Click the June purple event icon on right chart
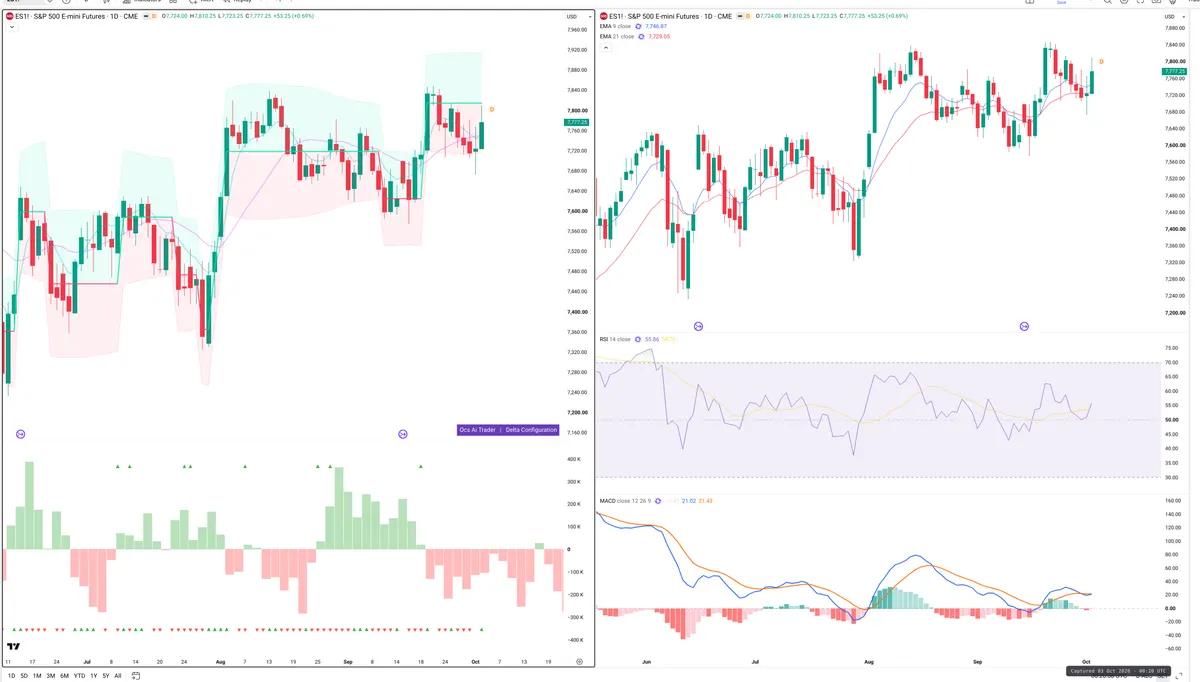Viewport: 1200px width, 682px height. coord(698,326)
